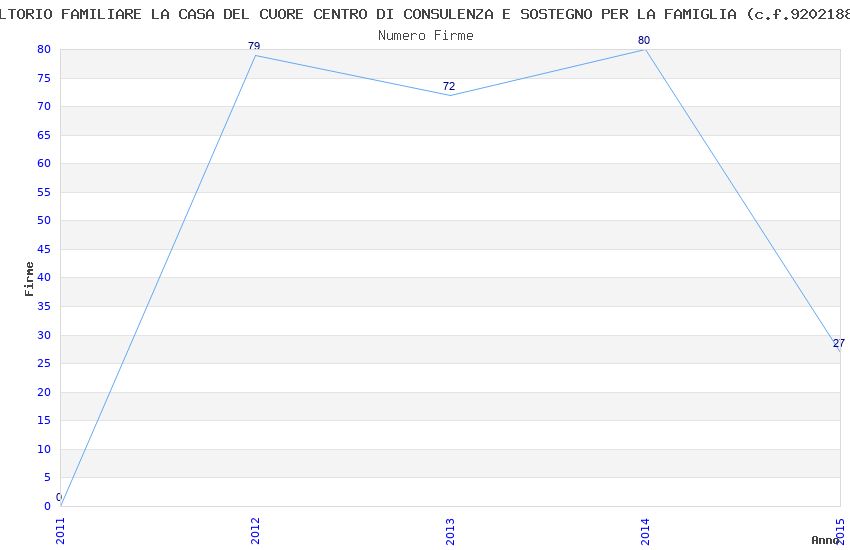Click the y-axis tick value 70
850x550 pixels.
(44, 106)
